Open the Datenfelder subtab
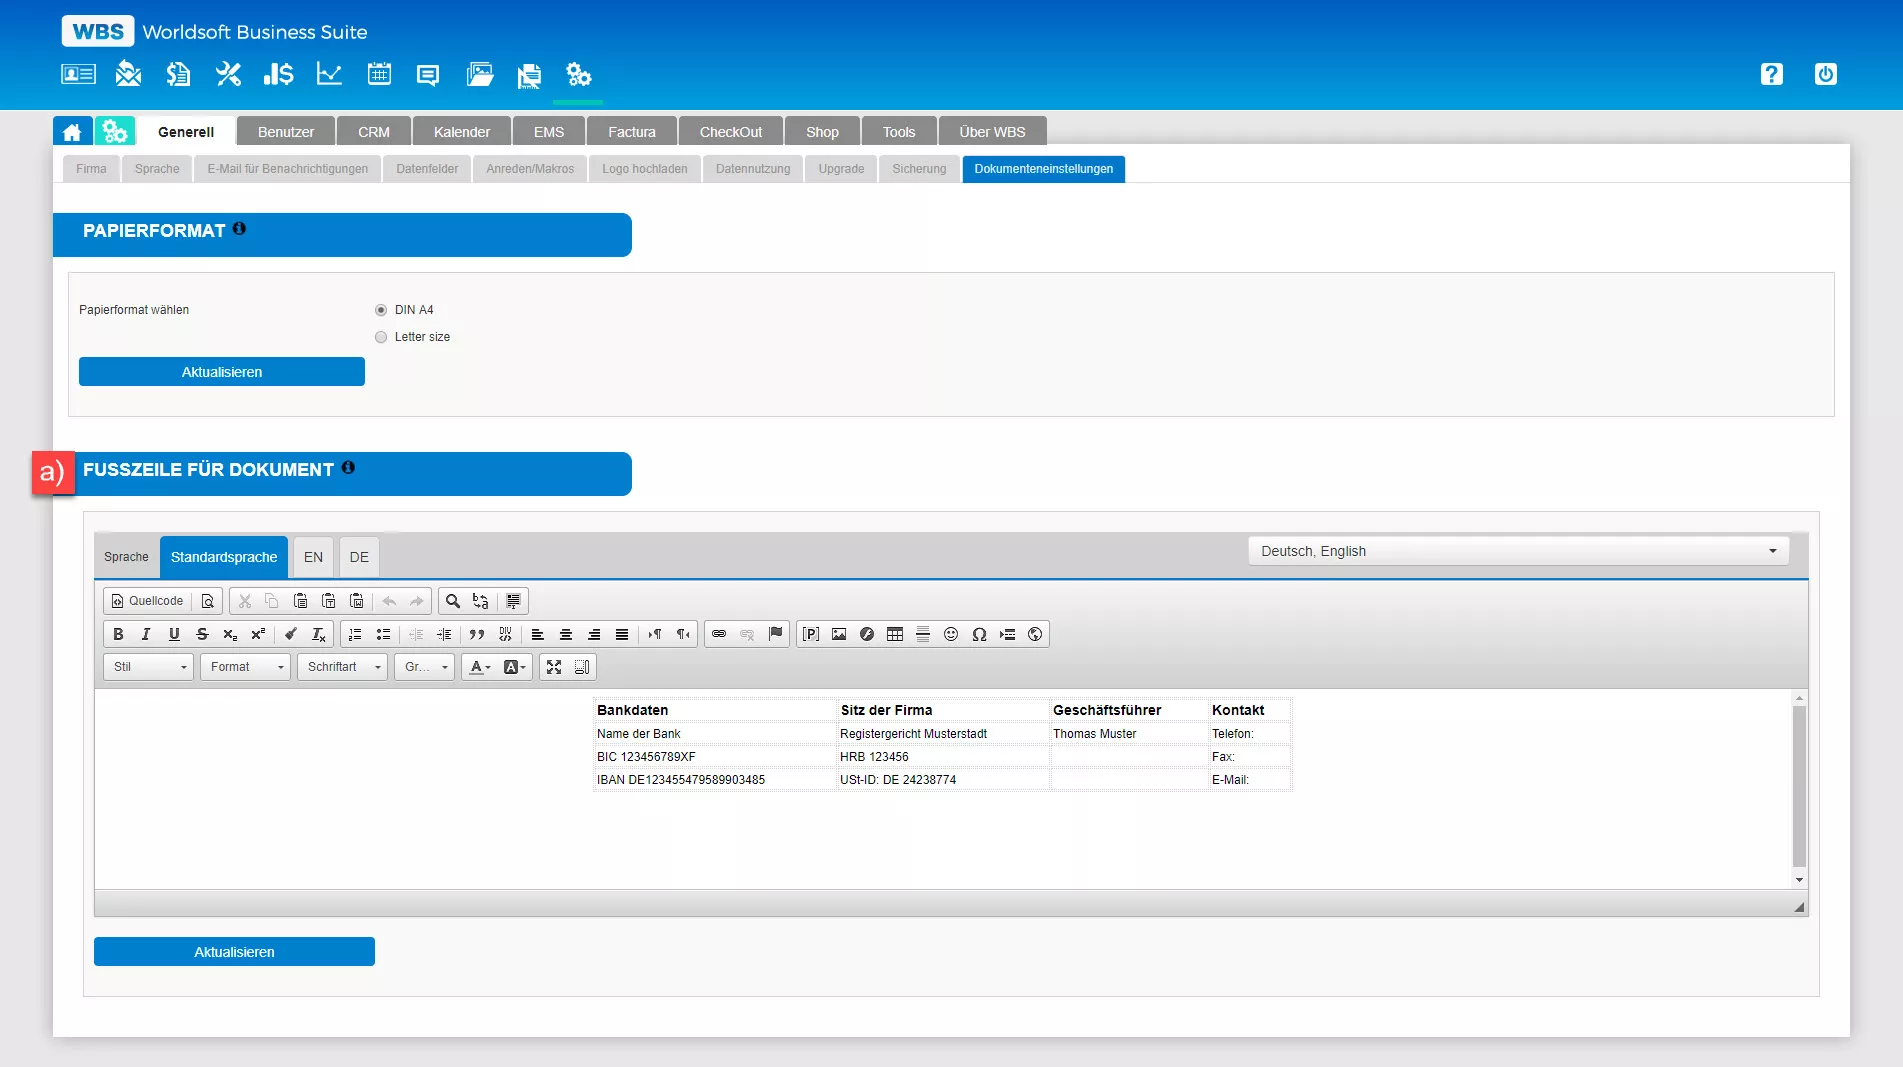The height and width of the screenshot is (1067, 1903). click(427, 169)
